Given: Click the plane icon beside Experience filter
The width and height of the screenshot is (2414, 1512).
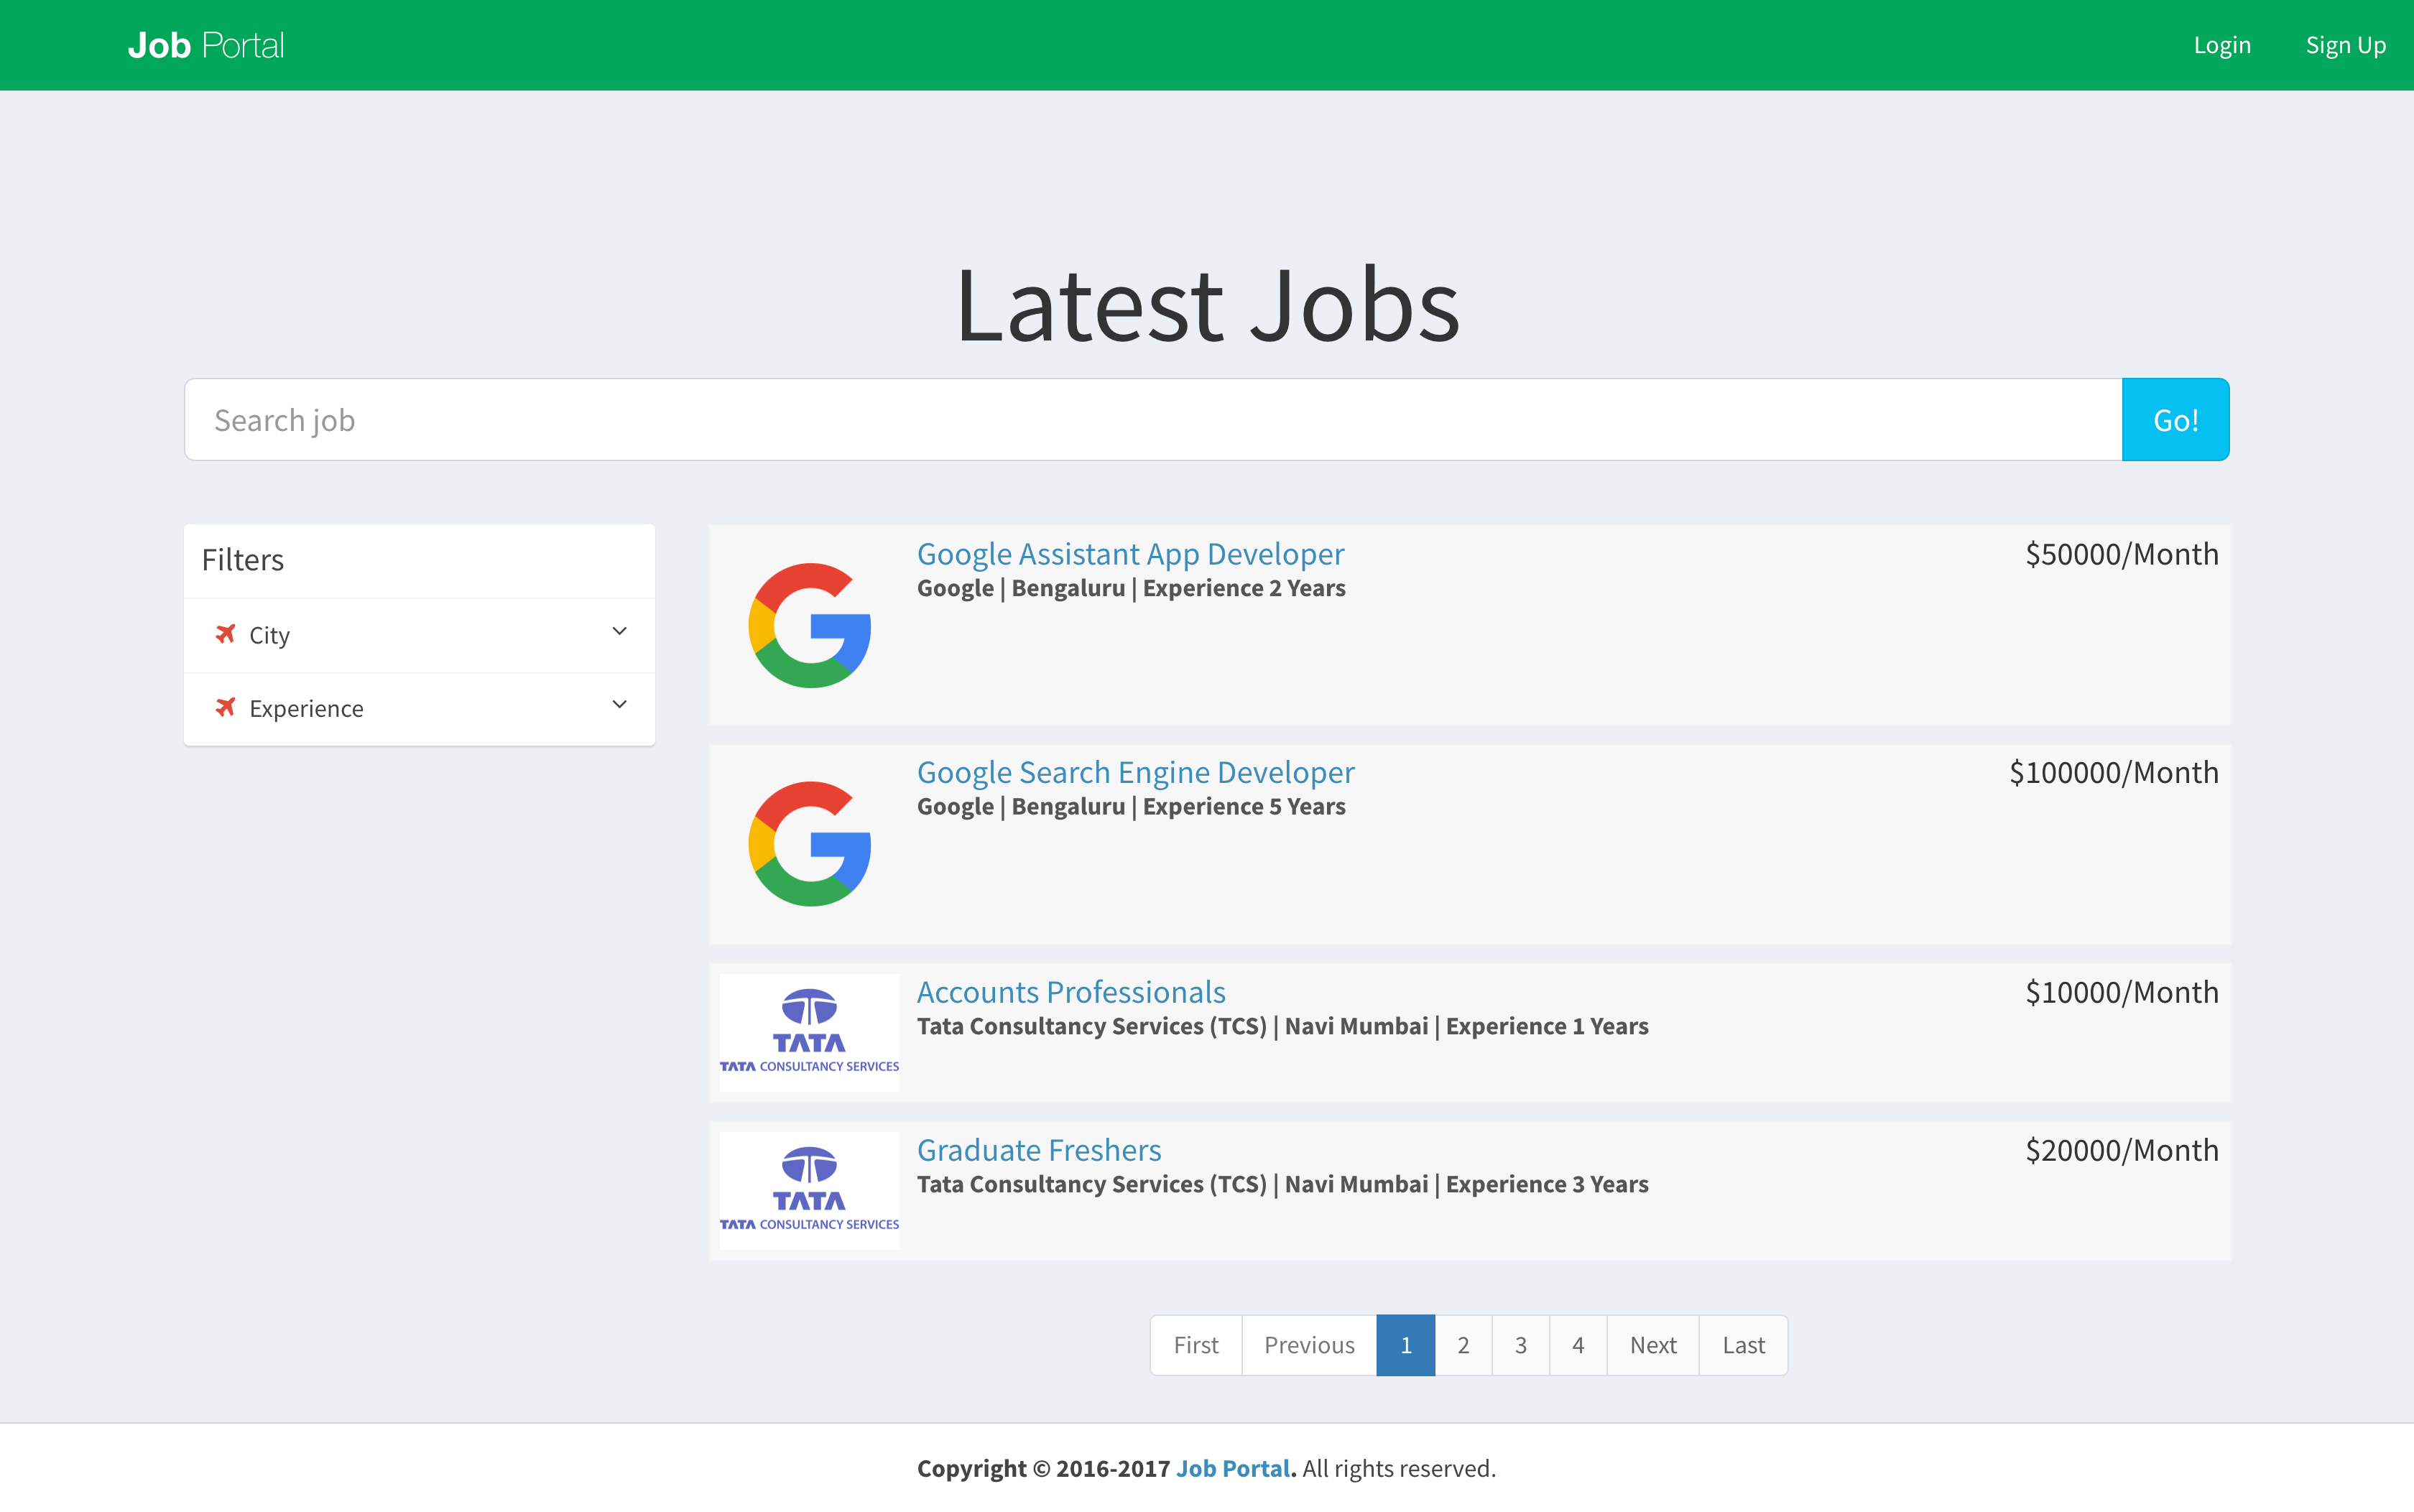Looking at the screenshot, I should click(226, 708).
